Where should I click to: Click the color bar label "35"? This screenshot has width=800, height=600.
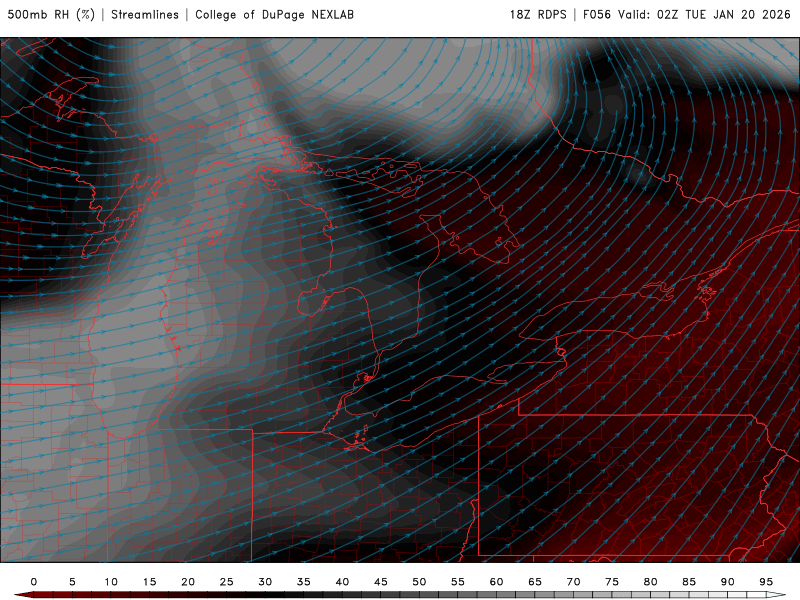pyautogui.click(x=304, y=582)
